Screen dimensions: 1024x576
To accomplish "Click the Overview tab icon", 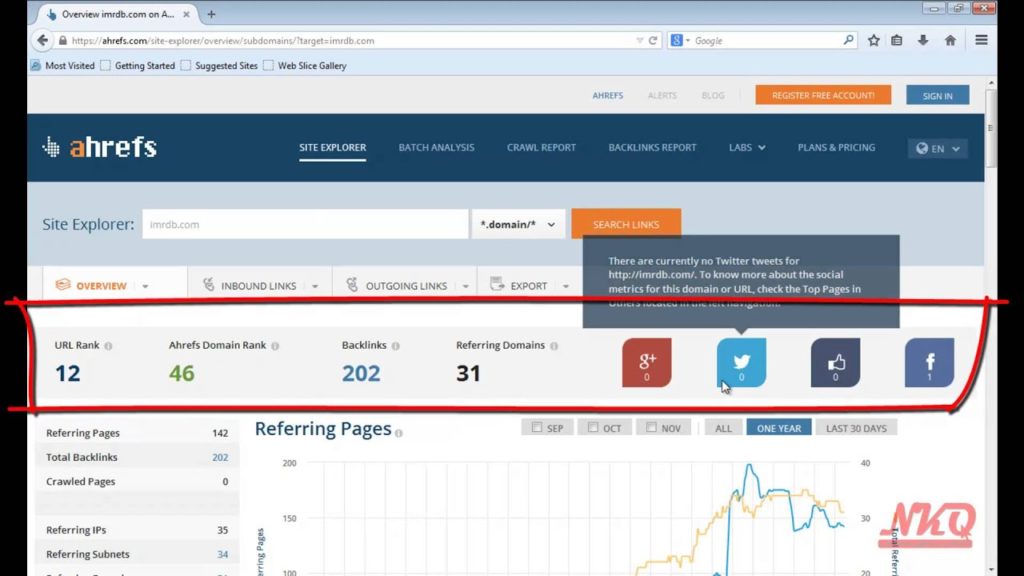I will coord(63,285).
